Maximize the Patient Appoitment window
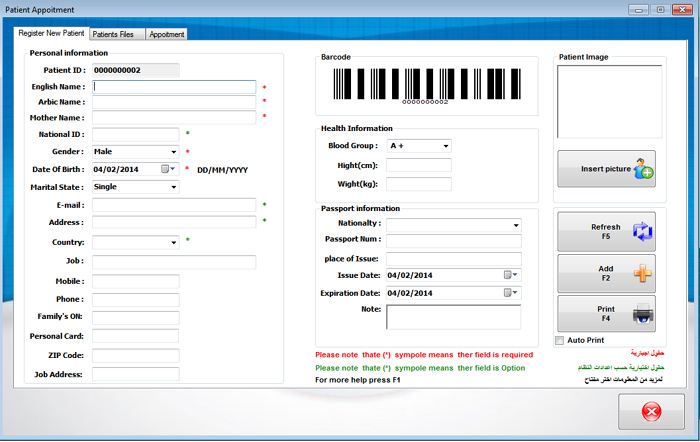The height and width of the screenshot is (442, 700). (660, 9)
